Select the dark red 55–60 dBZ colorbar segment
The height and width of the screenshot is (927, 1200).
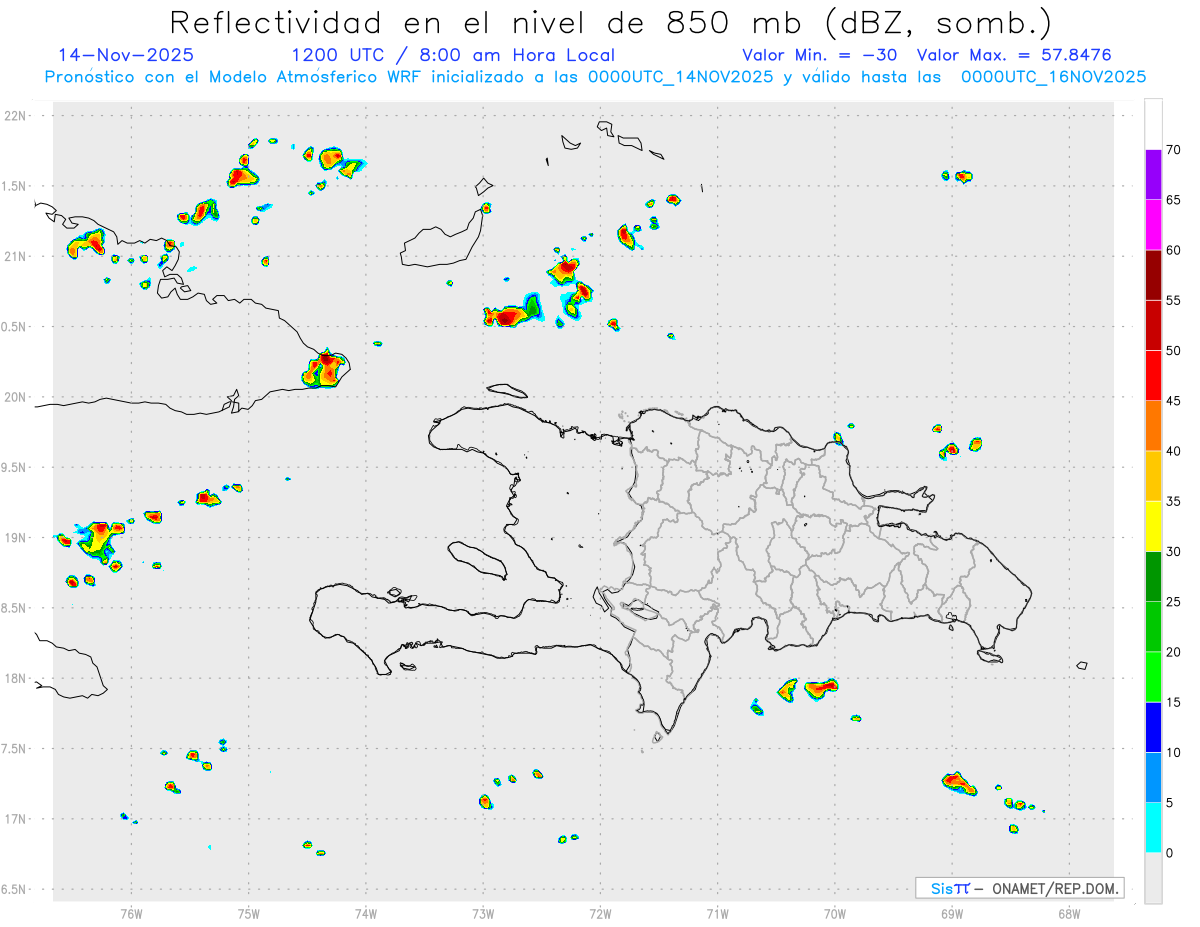coord(1153,275)
